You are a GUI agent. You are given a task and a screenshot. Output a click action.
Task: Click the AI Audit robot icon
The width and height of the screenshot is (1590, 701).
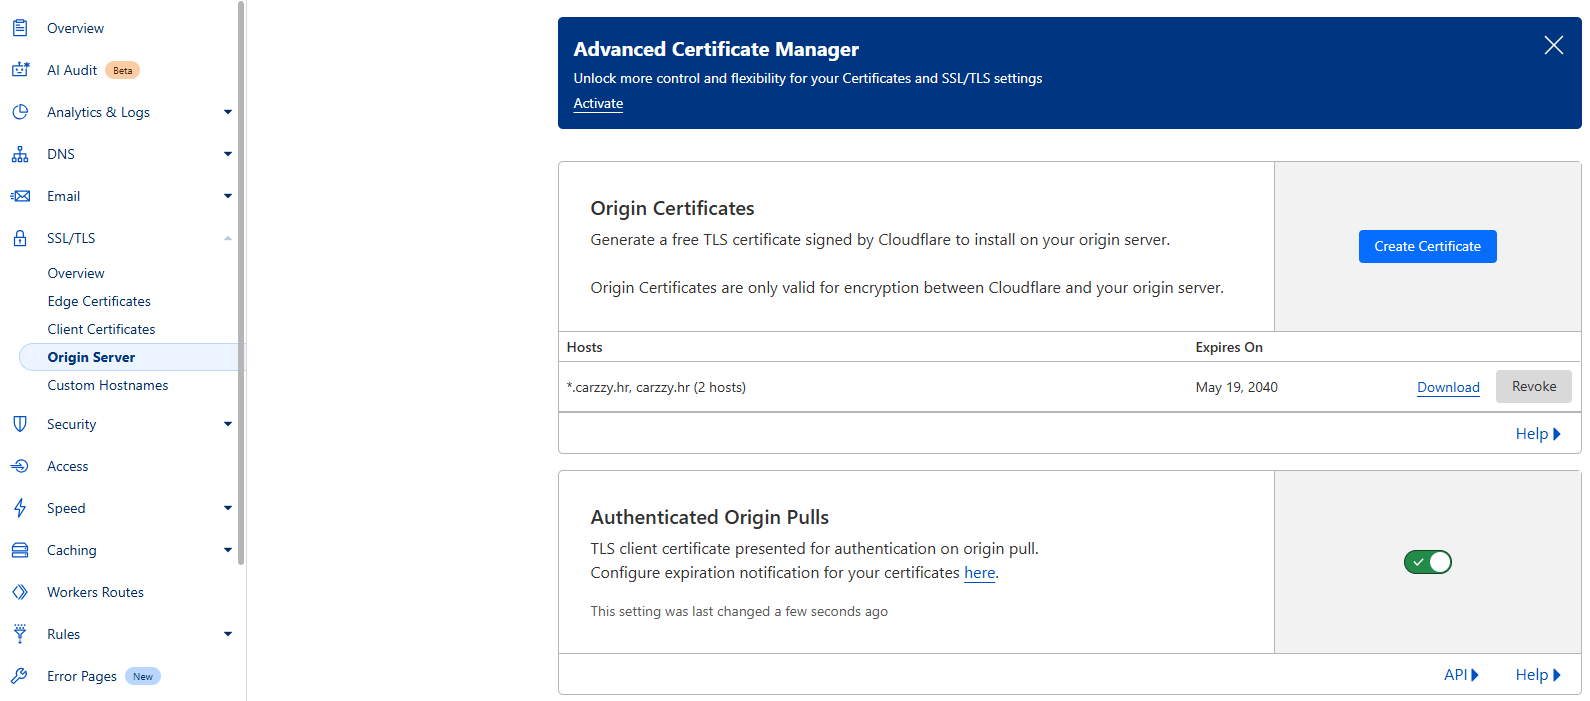[20, 70]
